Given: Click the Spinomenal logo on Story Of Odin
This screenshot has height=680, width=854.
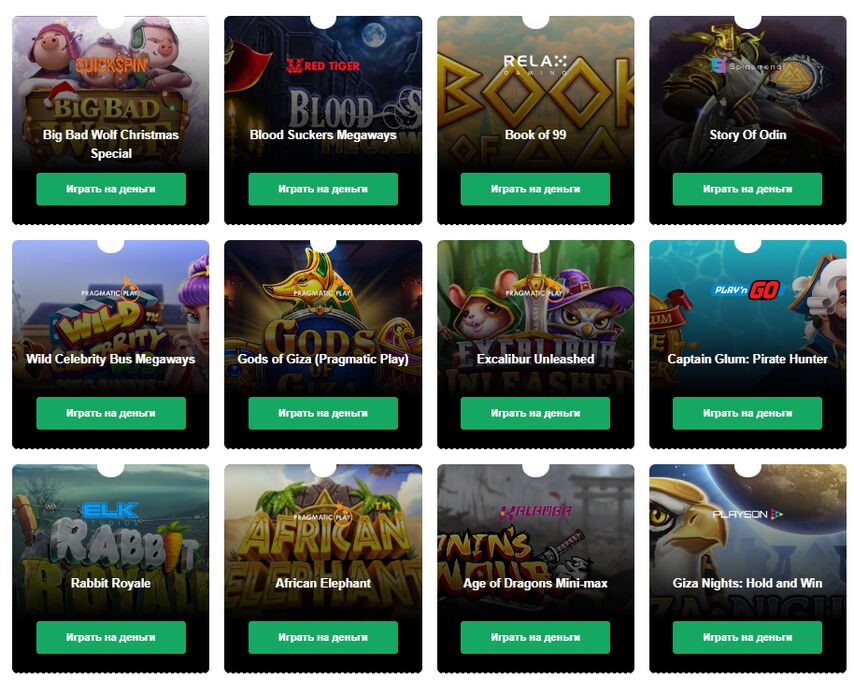Looking at the screenshot, I should pyautogui.click(x=747, y=66).
